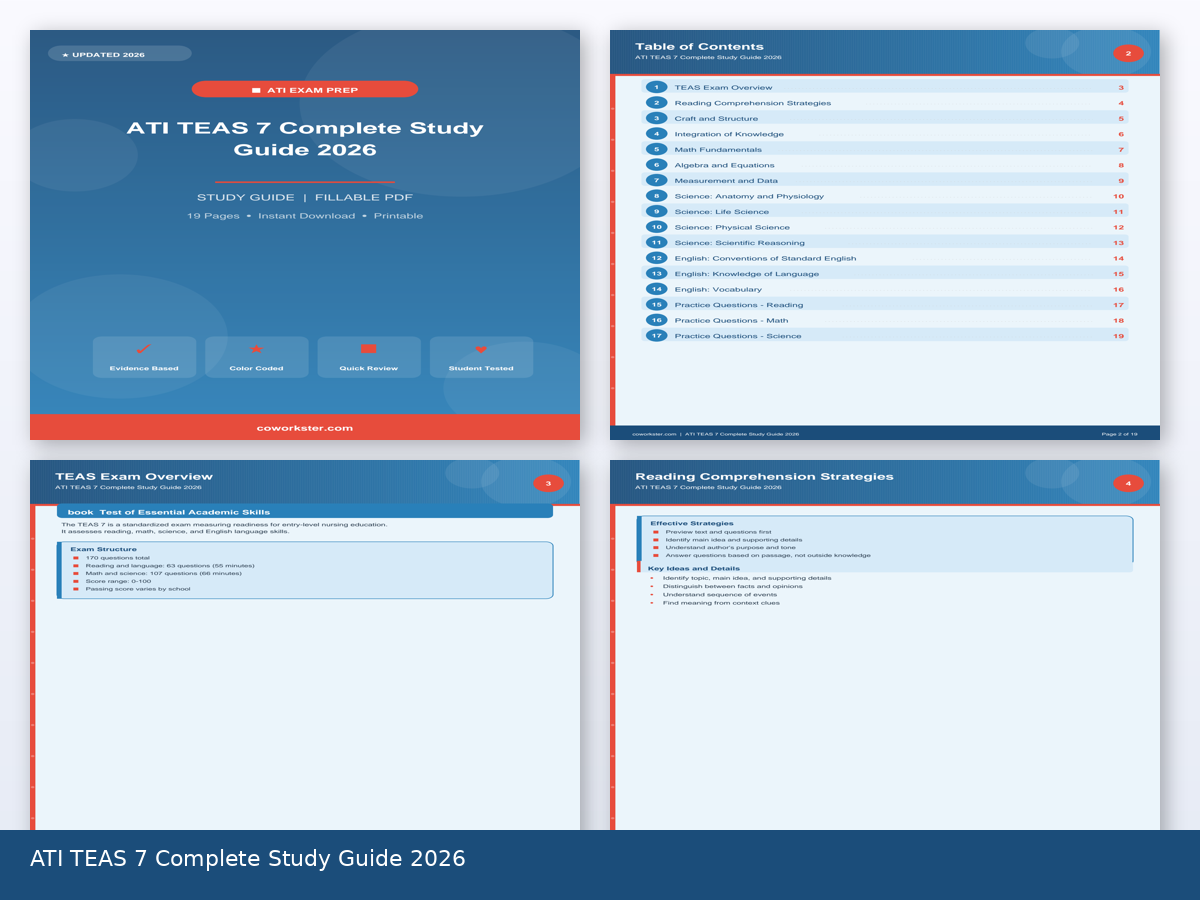Select the cover page thumbnail title
Viewport: 1200px width, 900px height.
point(305,139)
